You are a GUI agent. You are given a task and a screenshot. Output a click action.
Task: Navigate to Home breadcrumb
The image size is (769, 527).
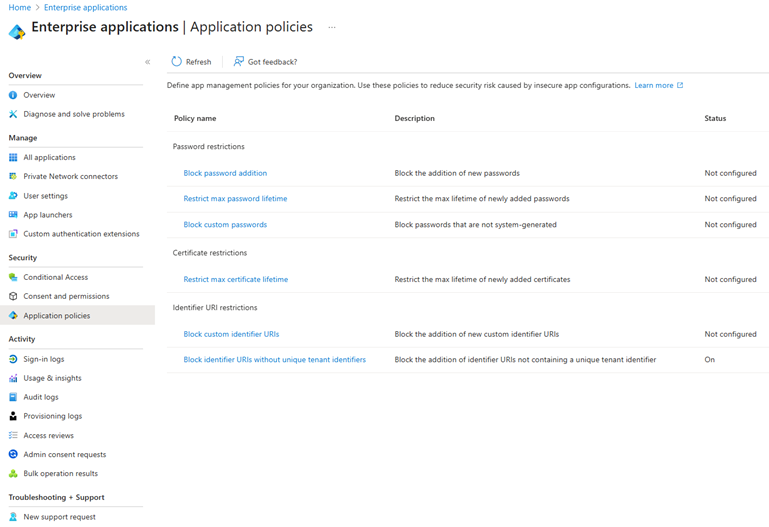(x=19, y=8)
